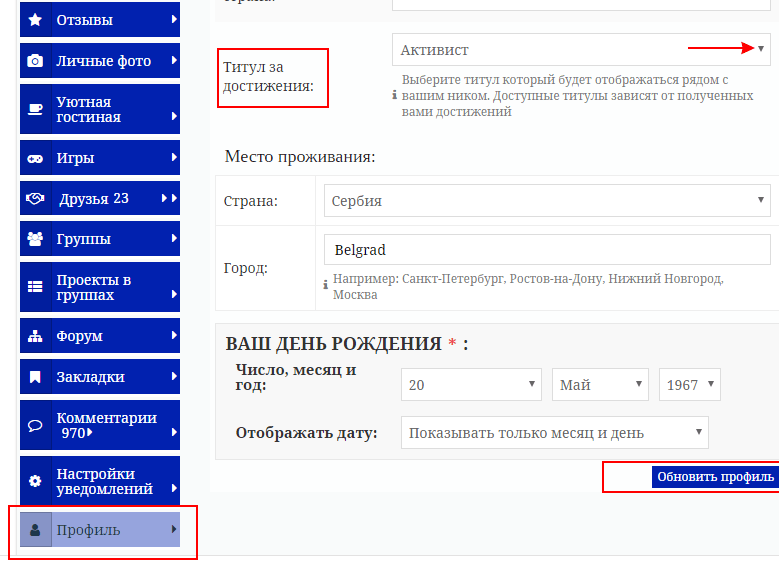Screen dimensions: 779x569
Task: Click the speech bubble icon for Комментарии
Action: tap(35, 425)
